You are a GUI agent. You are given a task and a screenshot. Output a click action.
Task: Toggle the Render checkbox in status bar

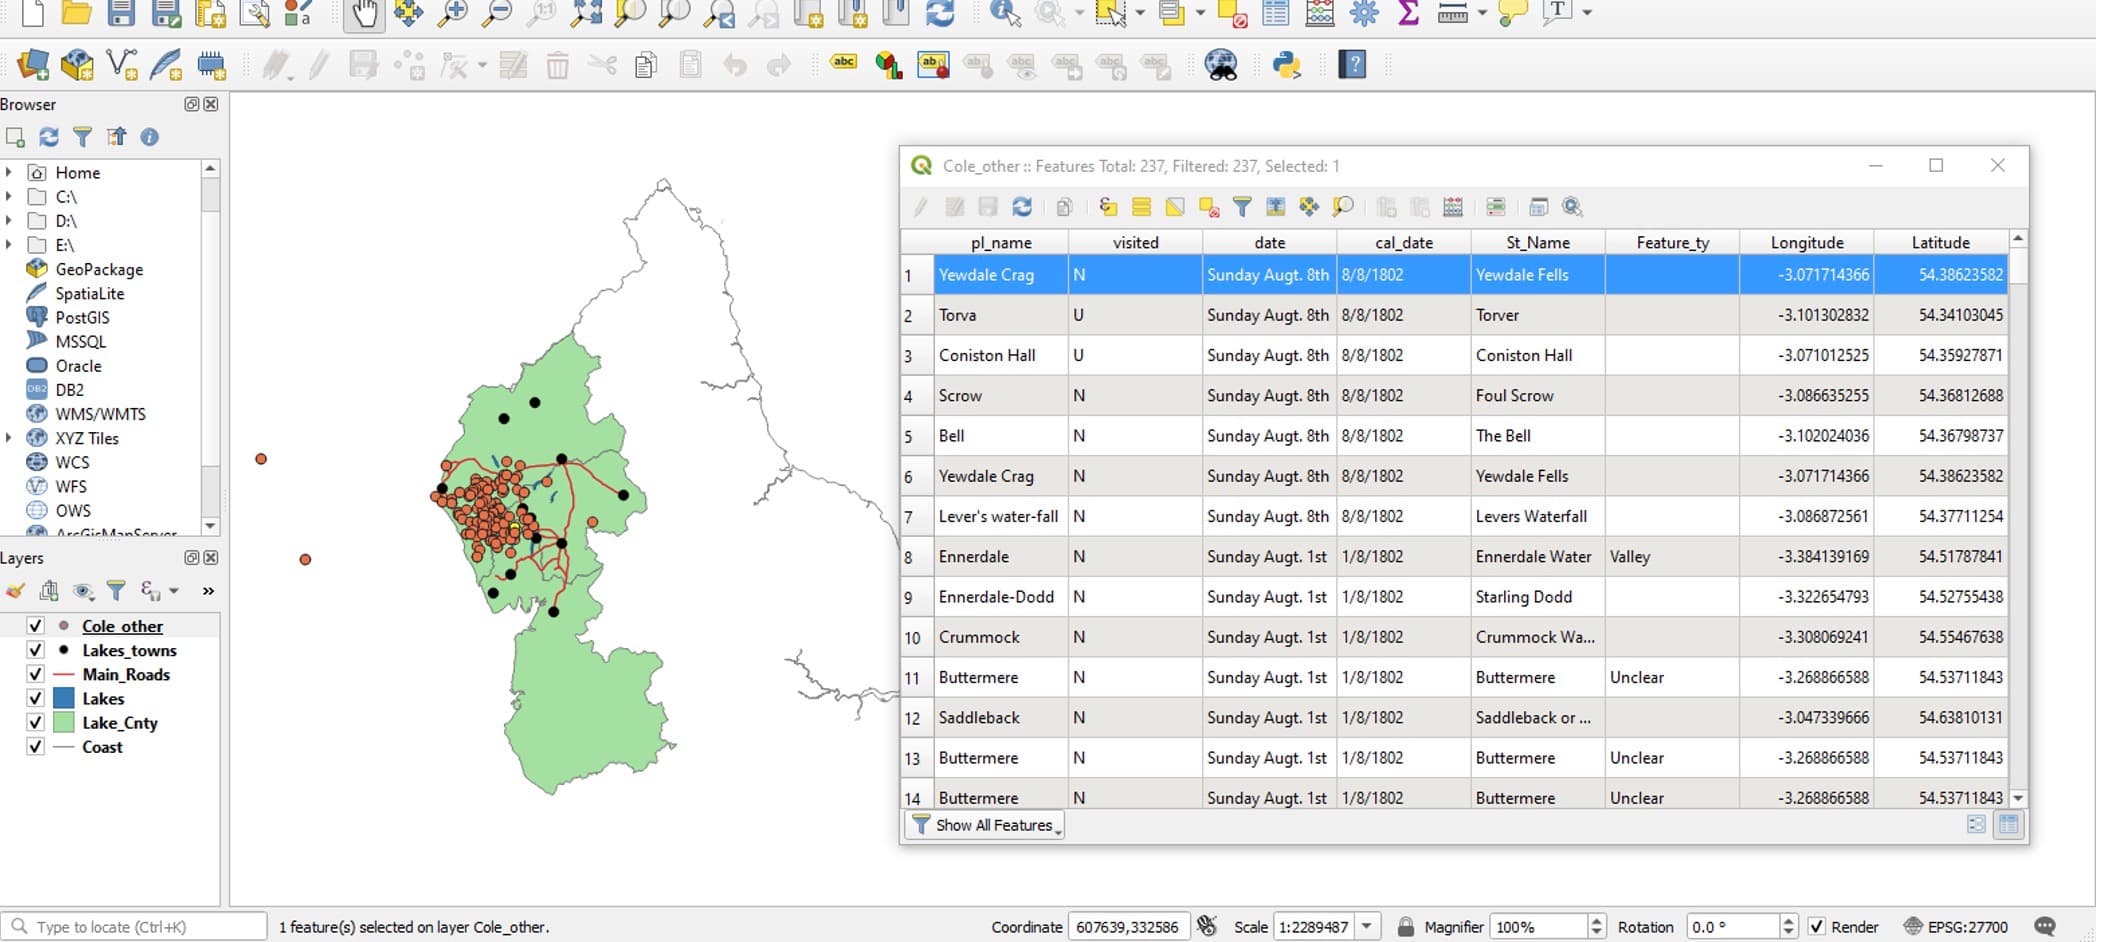tap(1817, 927)
